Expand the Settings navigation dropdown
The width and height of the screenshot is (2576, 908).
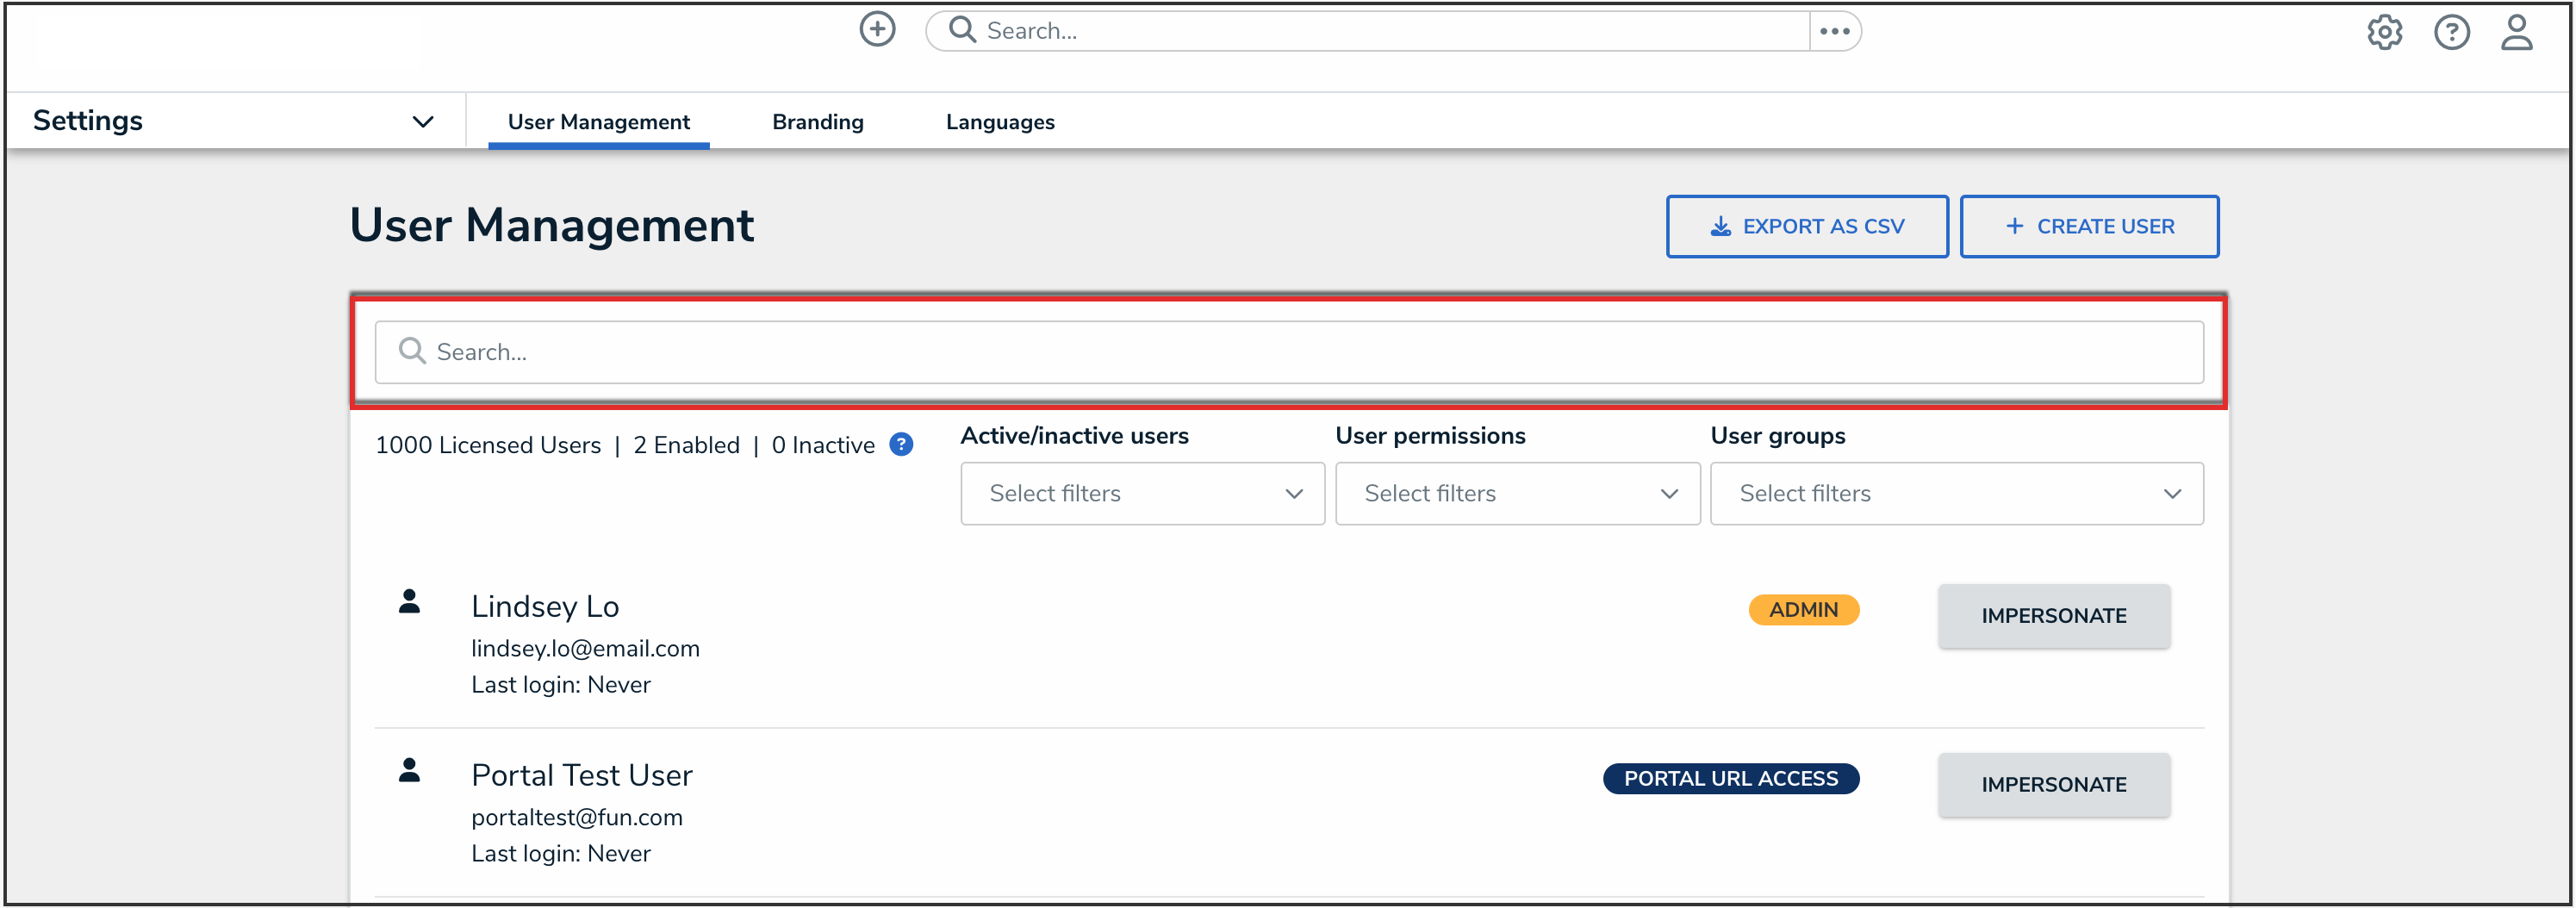pos(423,122)
